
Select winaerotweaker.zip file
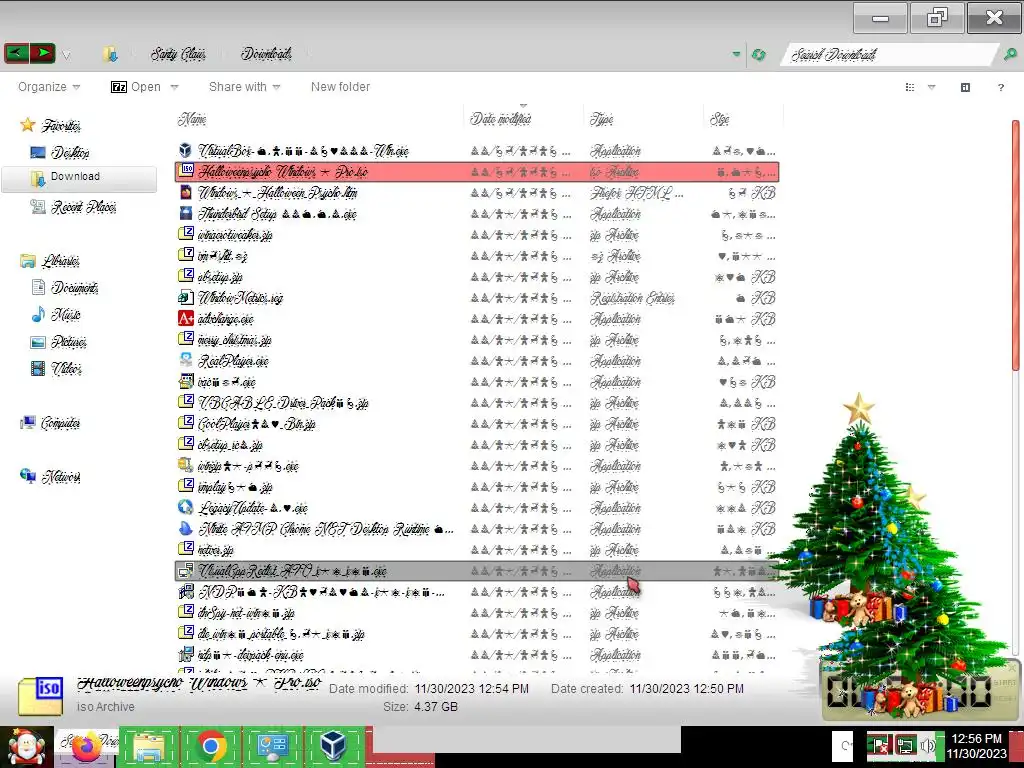tap(234, 235)
